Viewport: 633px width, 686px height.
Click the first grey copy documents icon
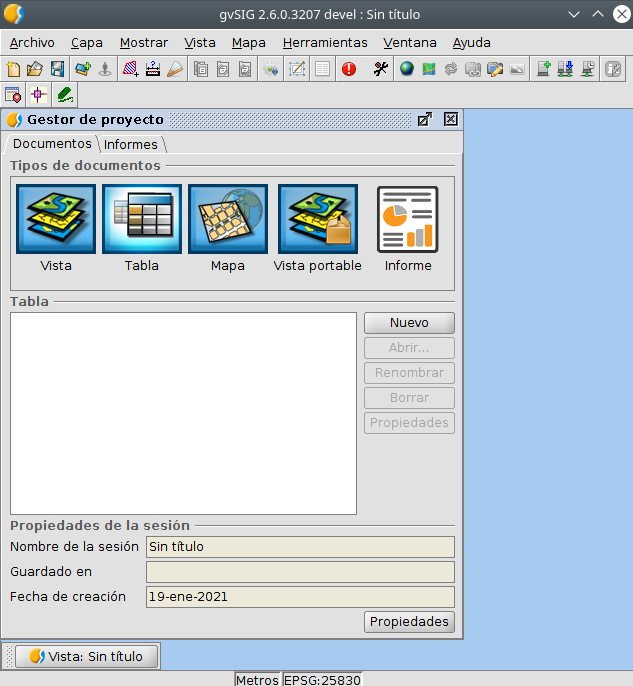200,69
